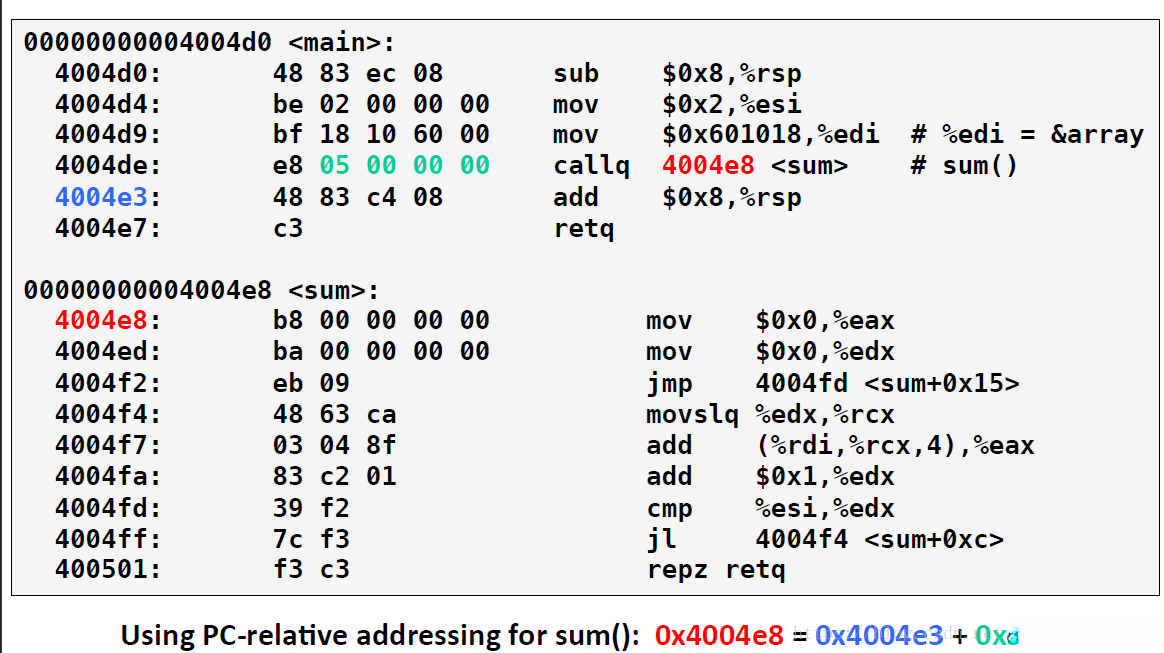Click address label '4004ff:'
The height and width of the screenshot is (653, 1164).
pos(108,539)
